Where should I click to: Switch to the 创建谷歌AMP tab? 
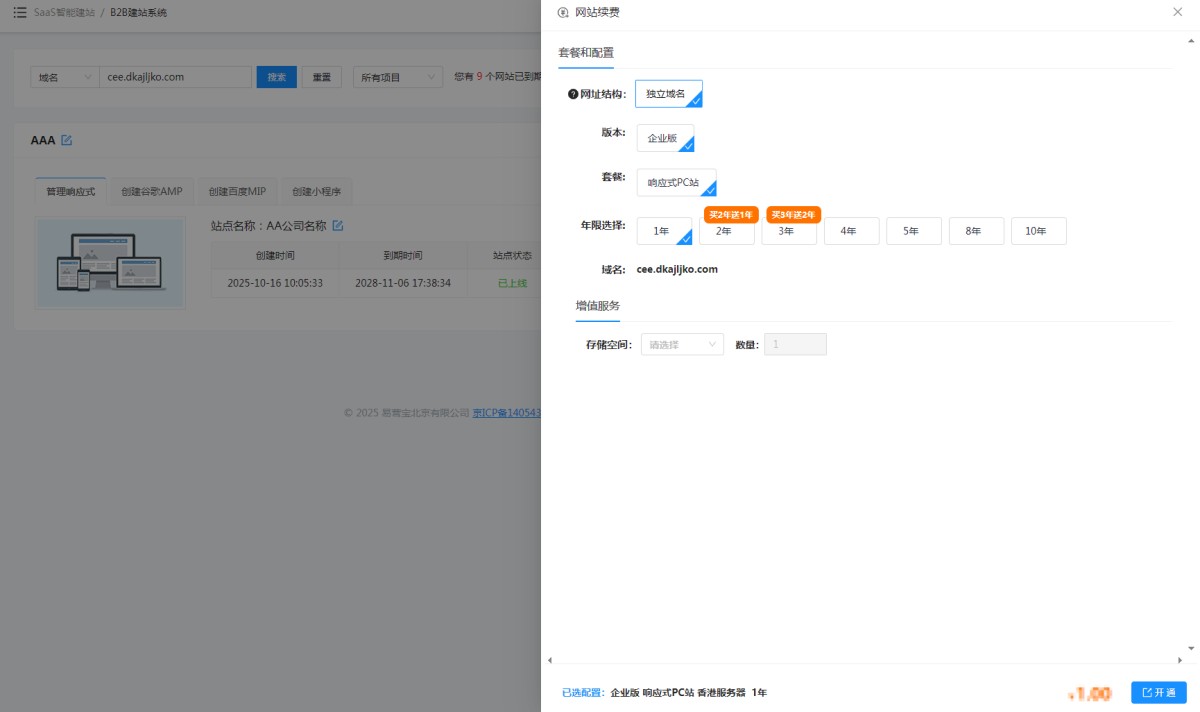pos(151,191)
